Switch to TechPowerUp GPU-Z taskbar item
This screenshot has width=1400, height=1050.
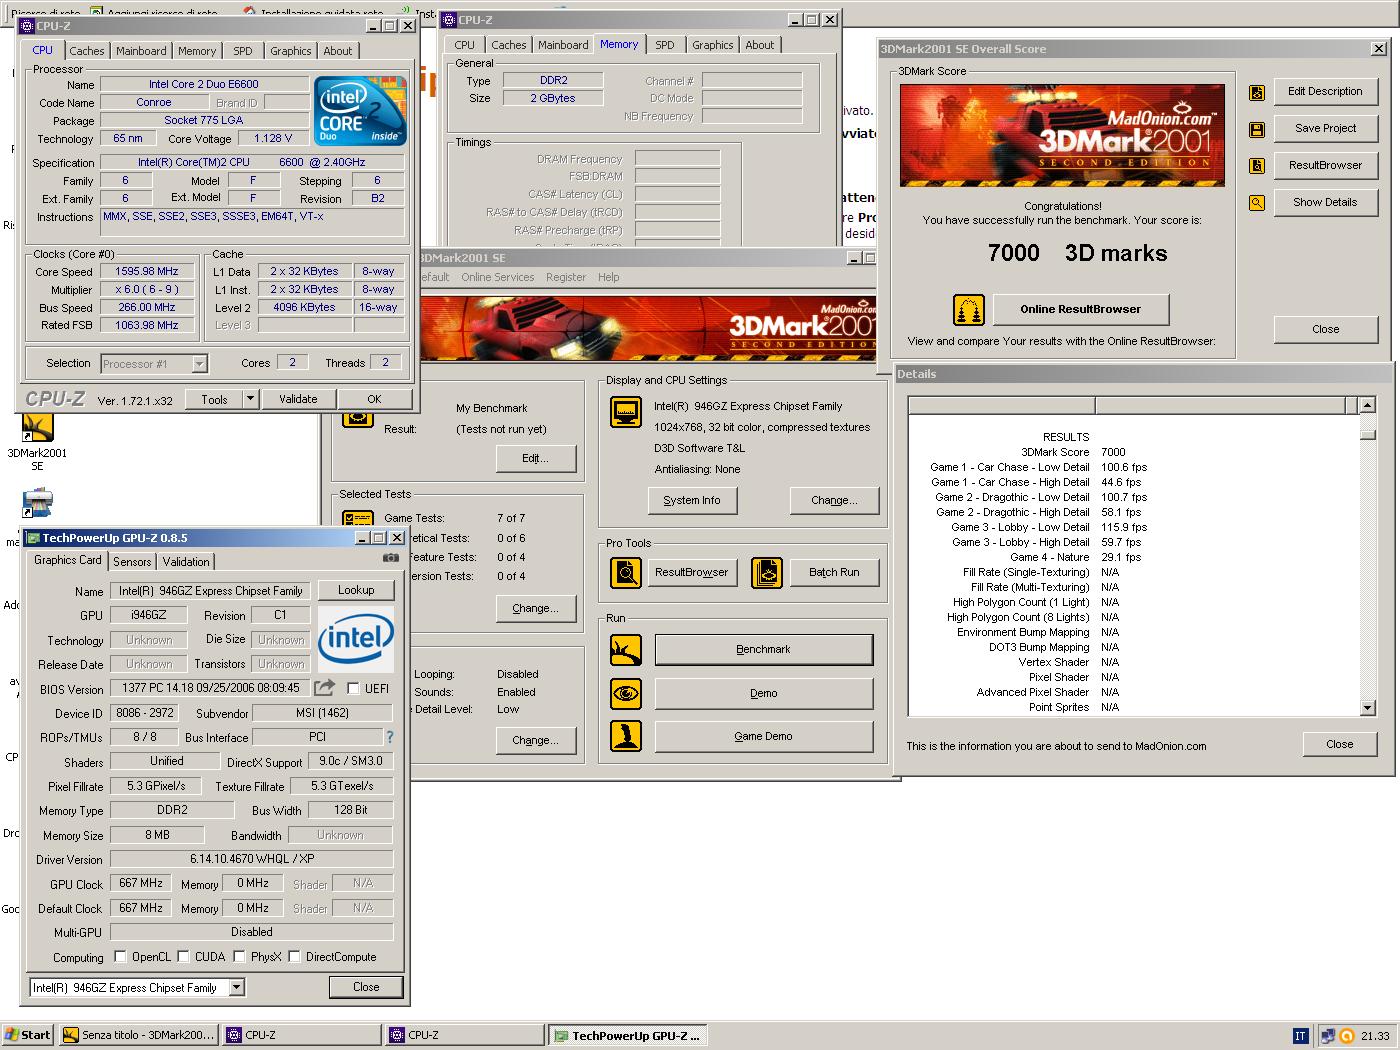click(x=627, y=1036)
